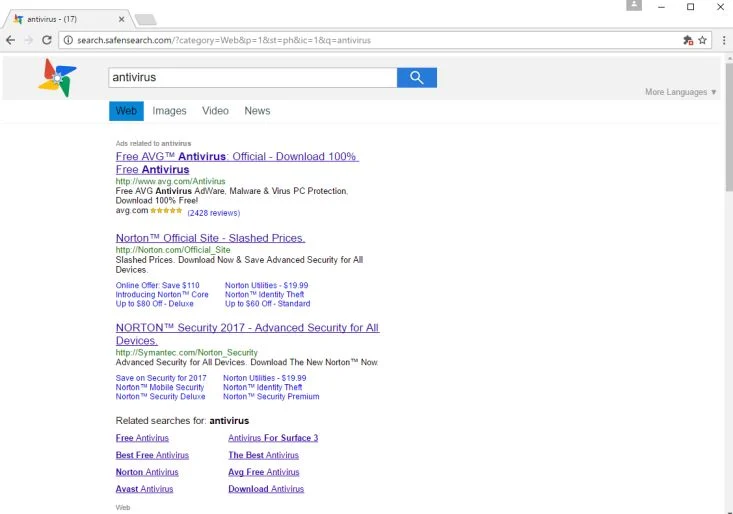
Task: Open Norton Official Site - Slashed Prices link
Action: pos(210,238)
